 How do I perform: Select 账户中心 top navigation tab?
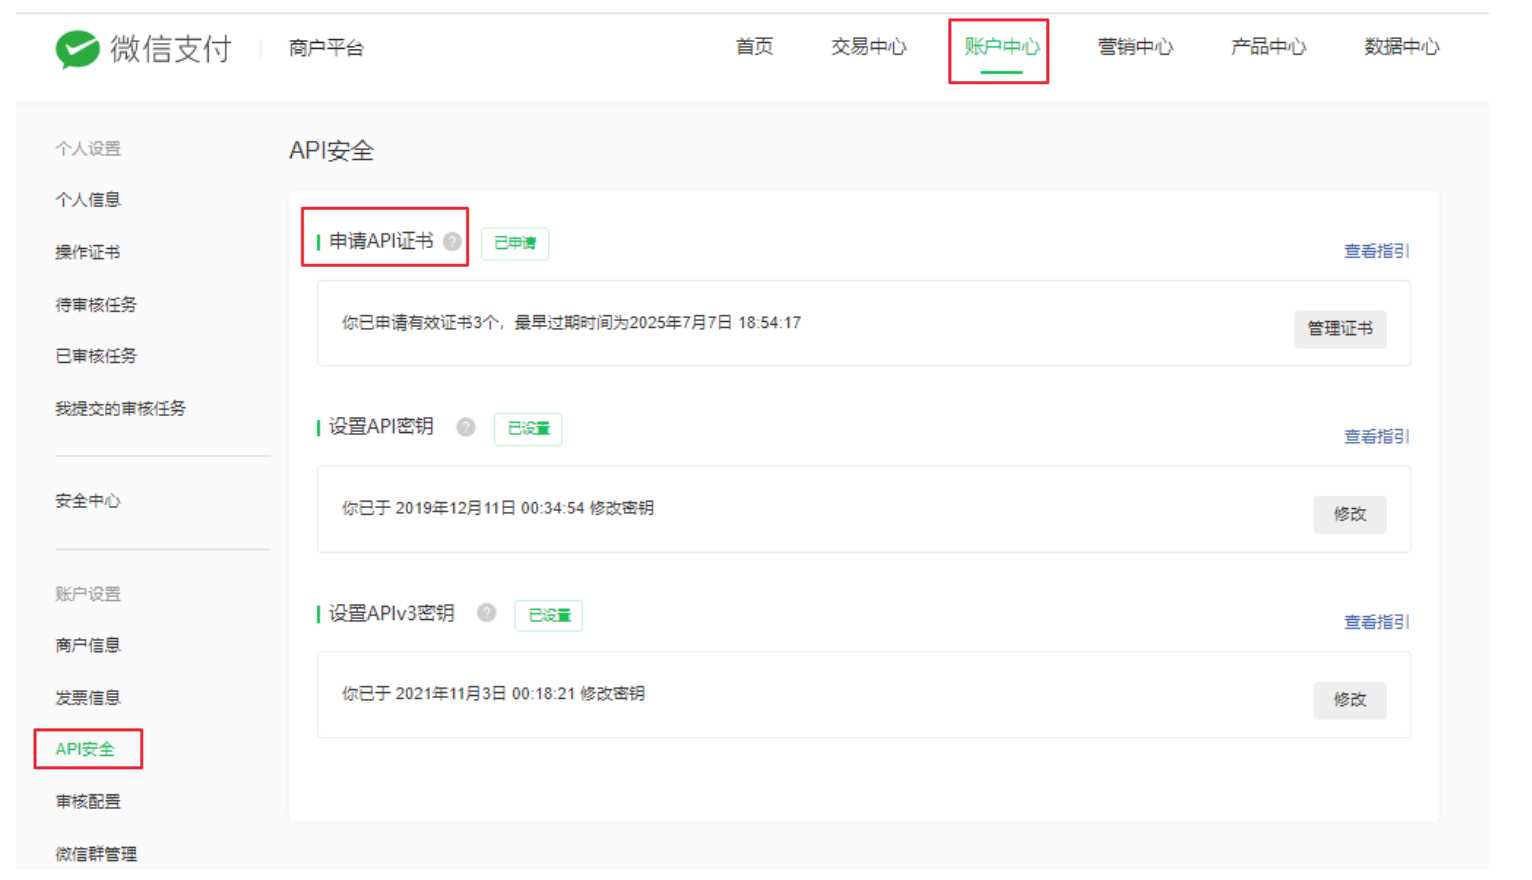[1001, 47]
